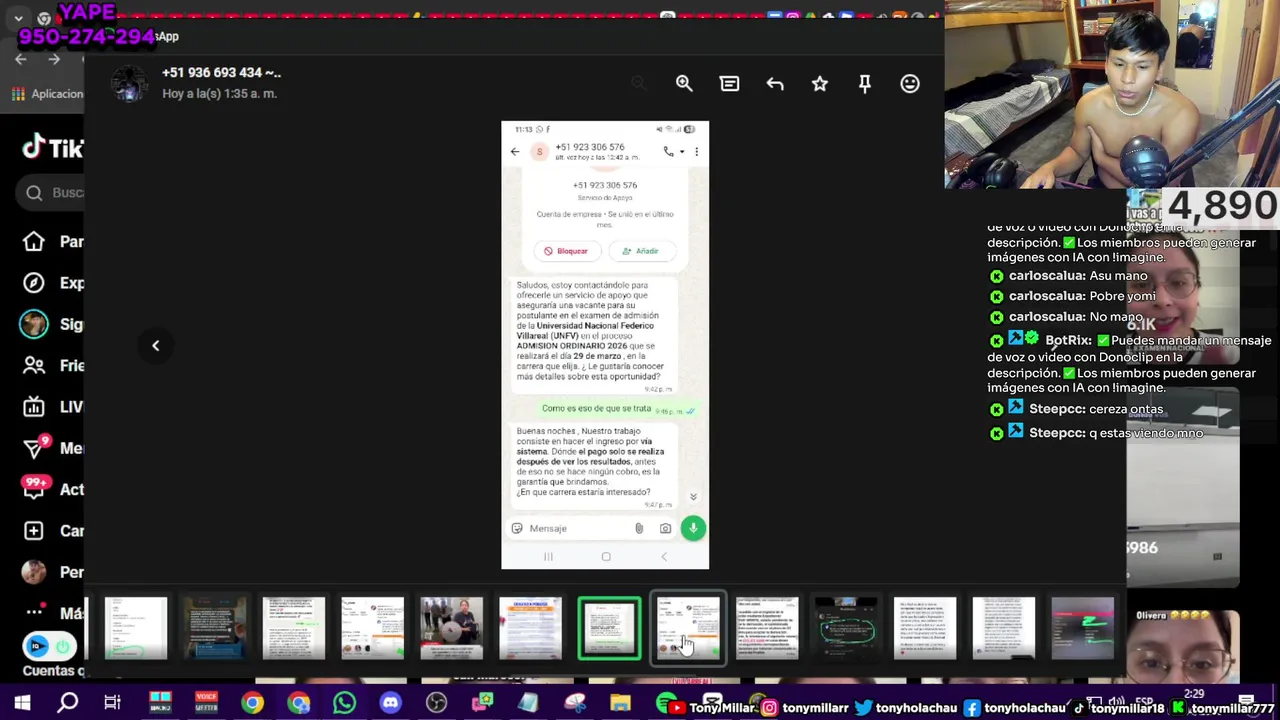Open the Aplicaciones bookmarks shortcut
1280x720 pixels.
coord(48,94)
